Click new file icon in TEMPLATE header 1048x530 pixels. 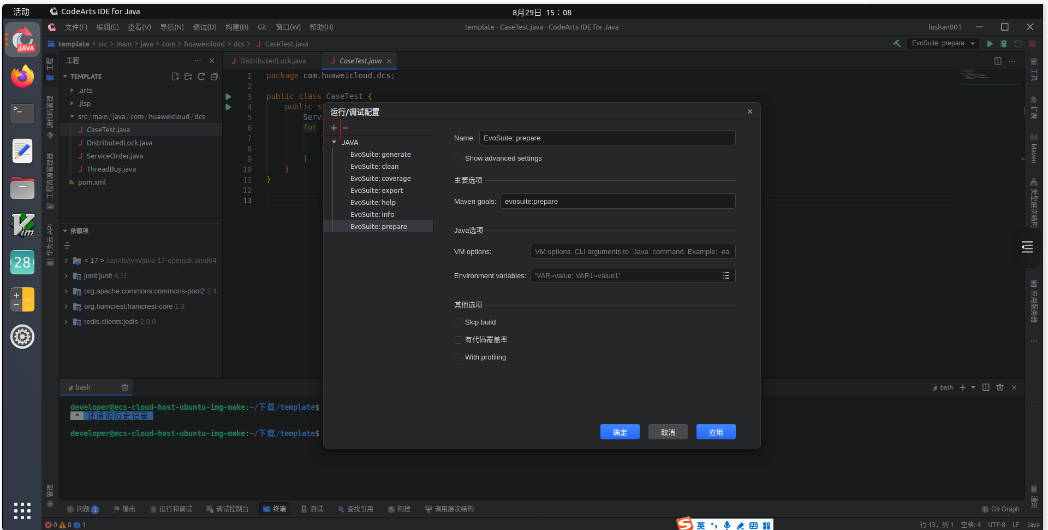(x=175, y=76)
